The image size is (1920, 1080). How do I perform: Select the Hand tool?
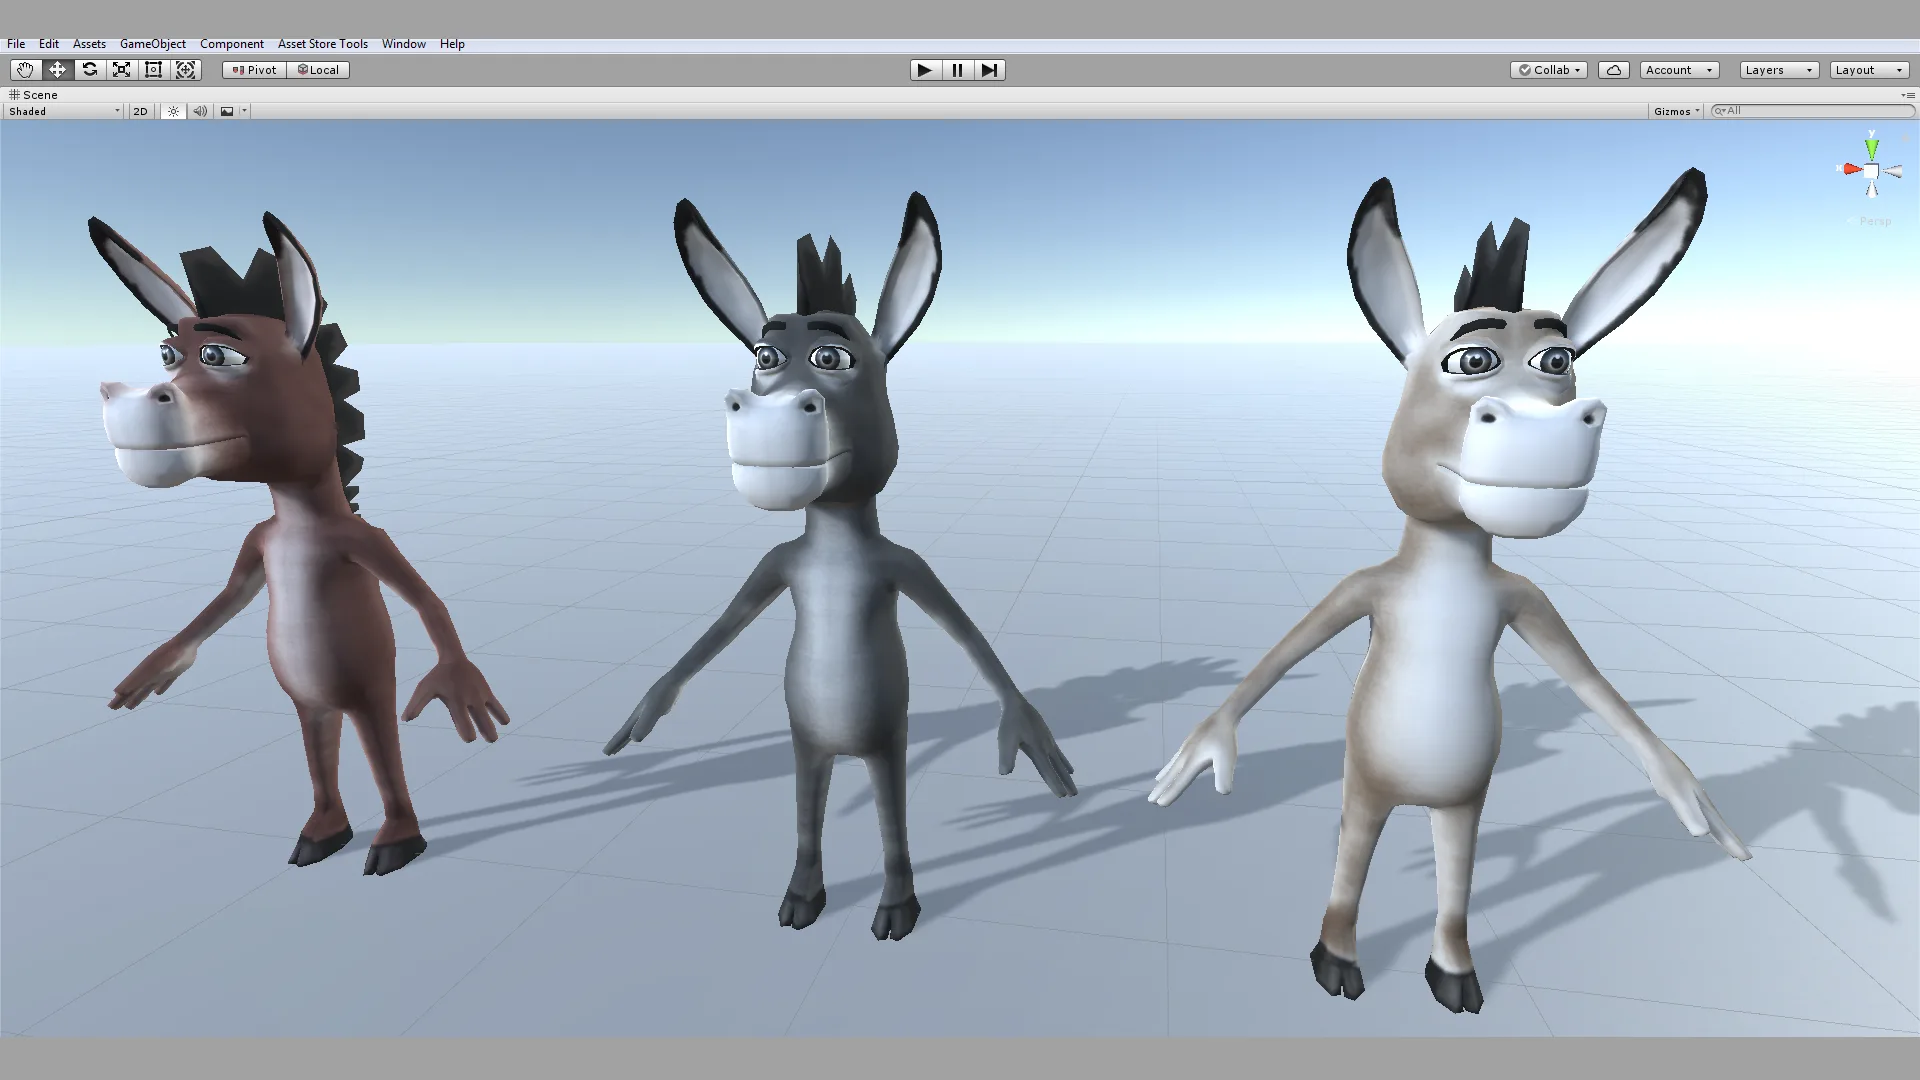[25, 70]
